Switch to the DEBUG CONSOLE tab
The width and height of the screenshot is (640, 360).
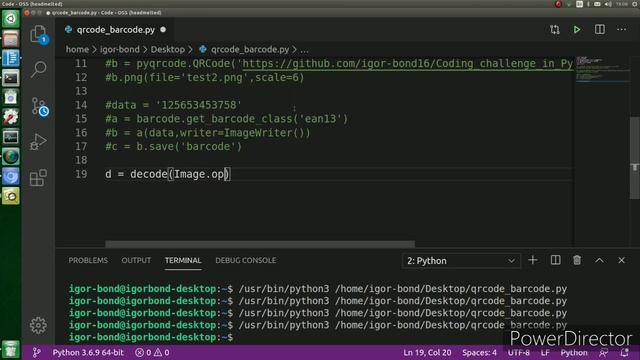tap(246, 260)
